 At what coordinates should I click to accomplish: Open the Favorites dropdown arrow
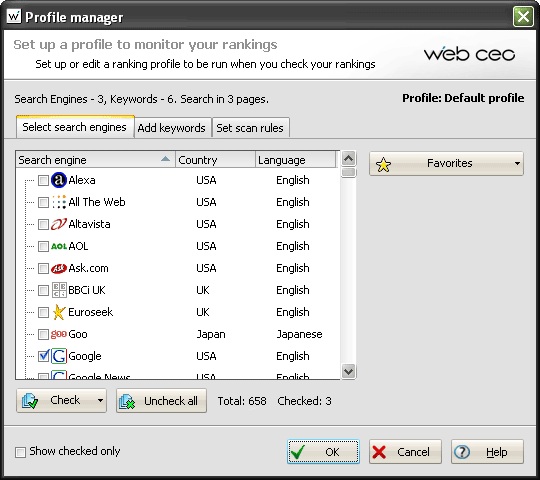coord(517,164)
